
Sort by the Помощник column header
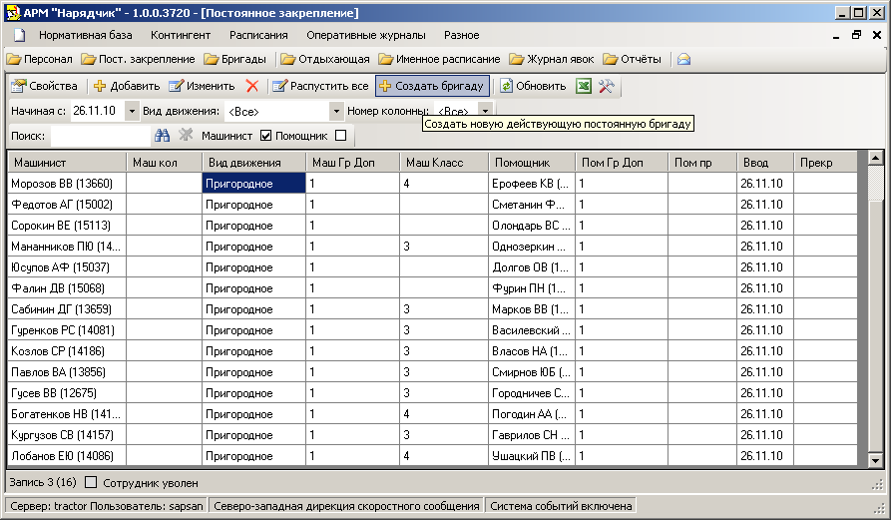[x=532, y=163]
